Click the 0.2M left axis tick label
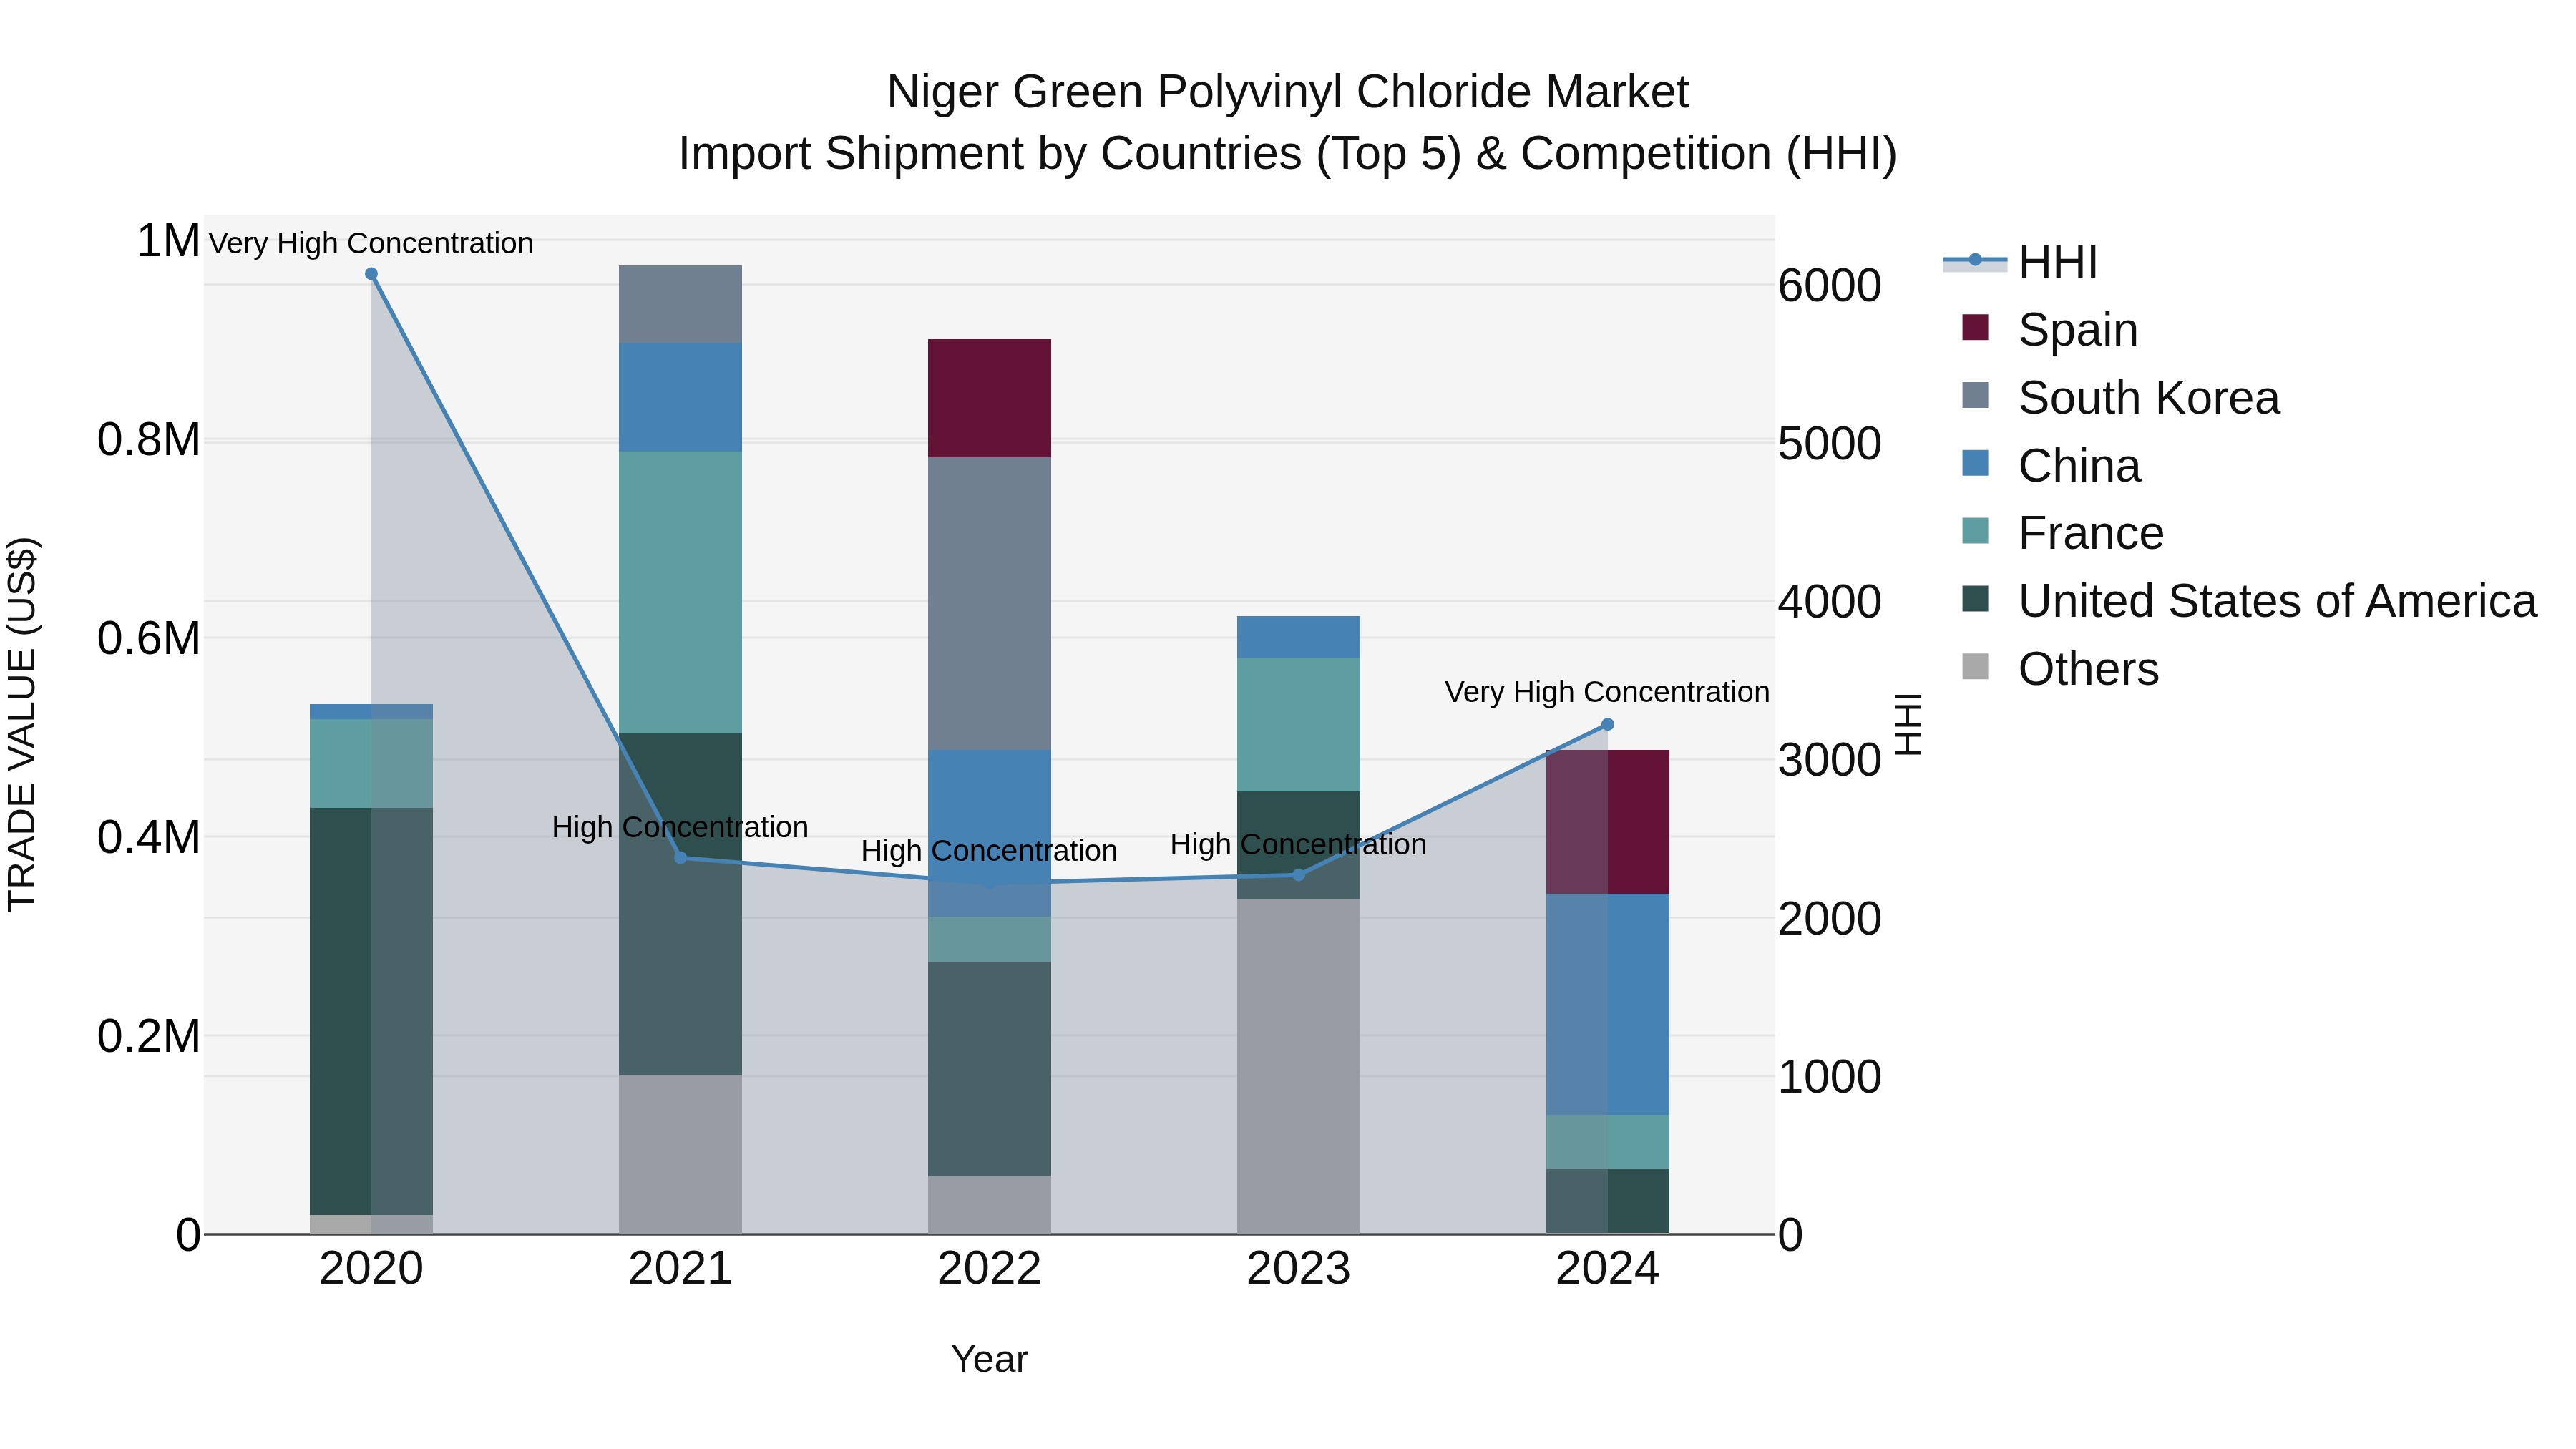The image size is (2576, 1449). pyautogui.click(x=149, y=1036)
